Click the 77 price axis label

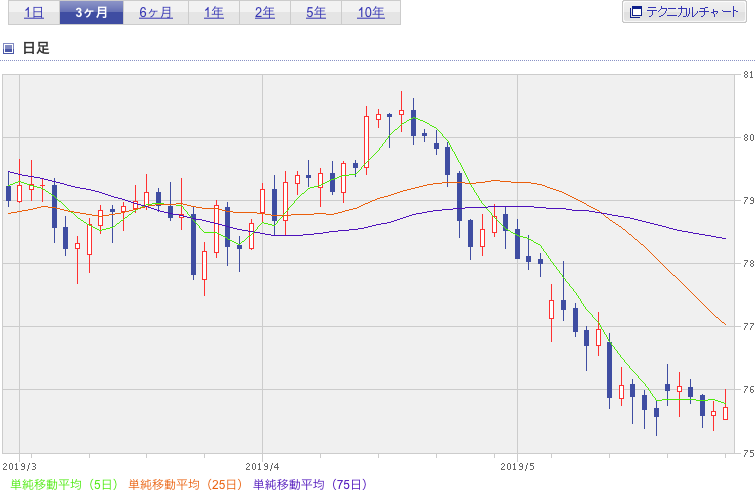click(x=748, y=326)
